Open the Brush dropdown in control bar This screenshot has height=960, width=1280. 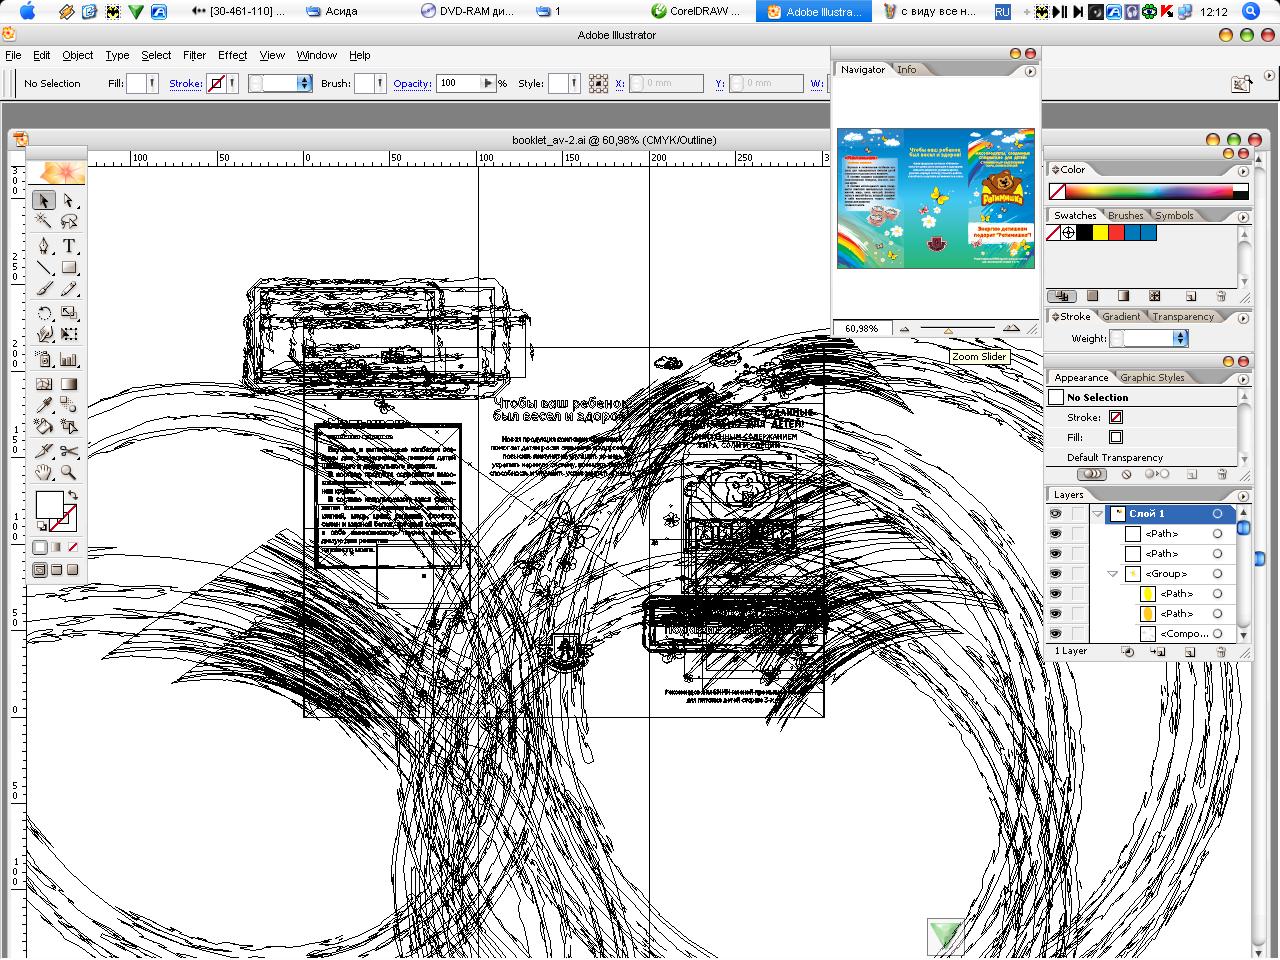380,84
